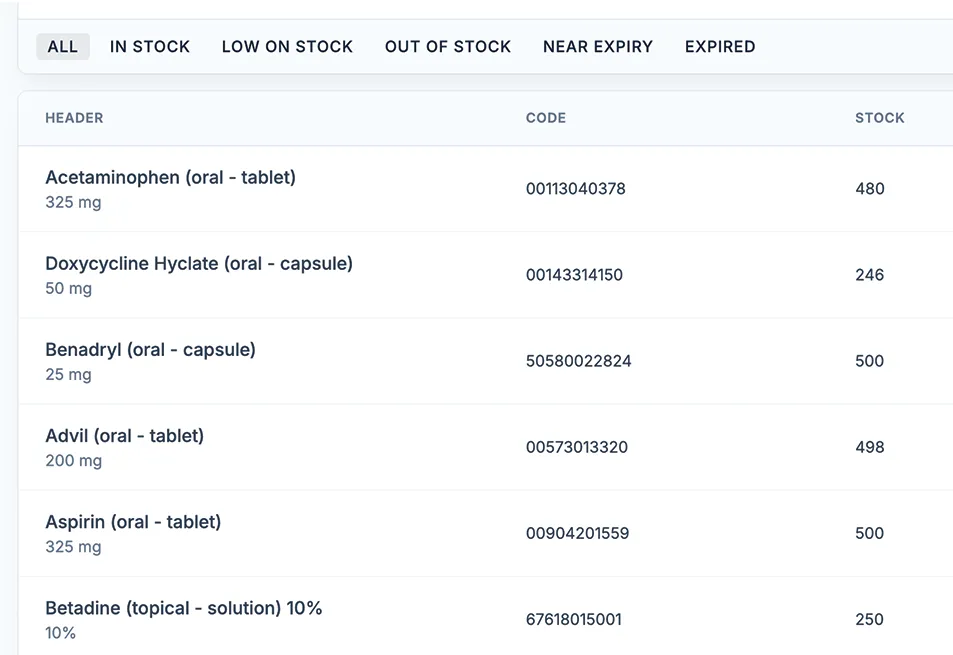Click the CODE column heading
The width and height of the screenshot is (953, 655).
(546, 118)
